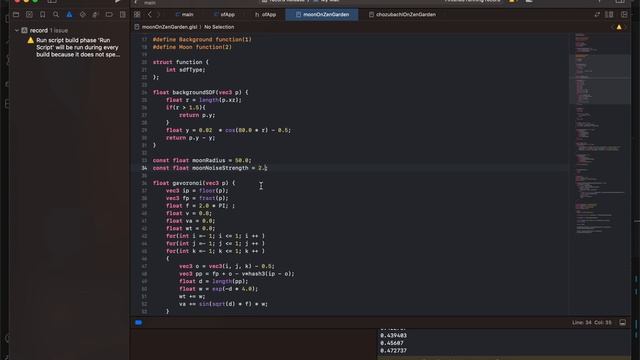Viewport: 640px width, 360px height.
Task: Click console output value 0.472737
Action: [x=393, y=351]
